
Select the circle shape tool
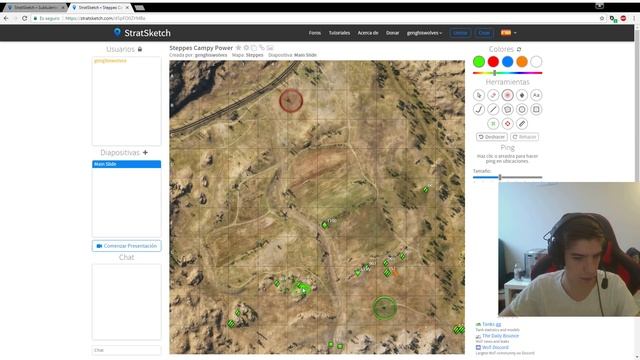522,109
